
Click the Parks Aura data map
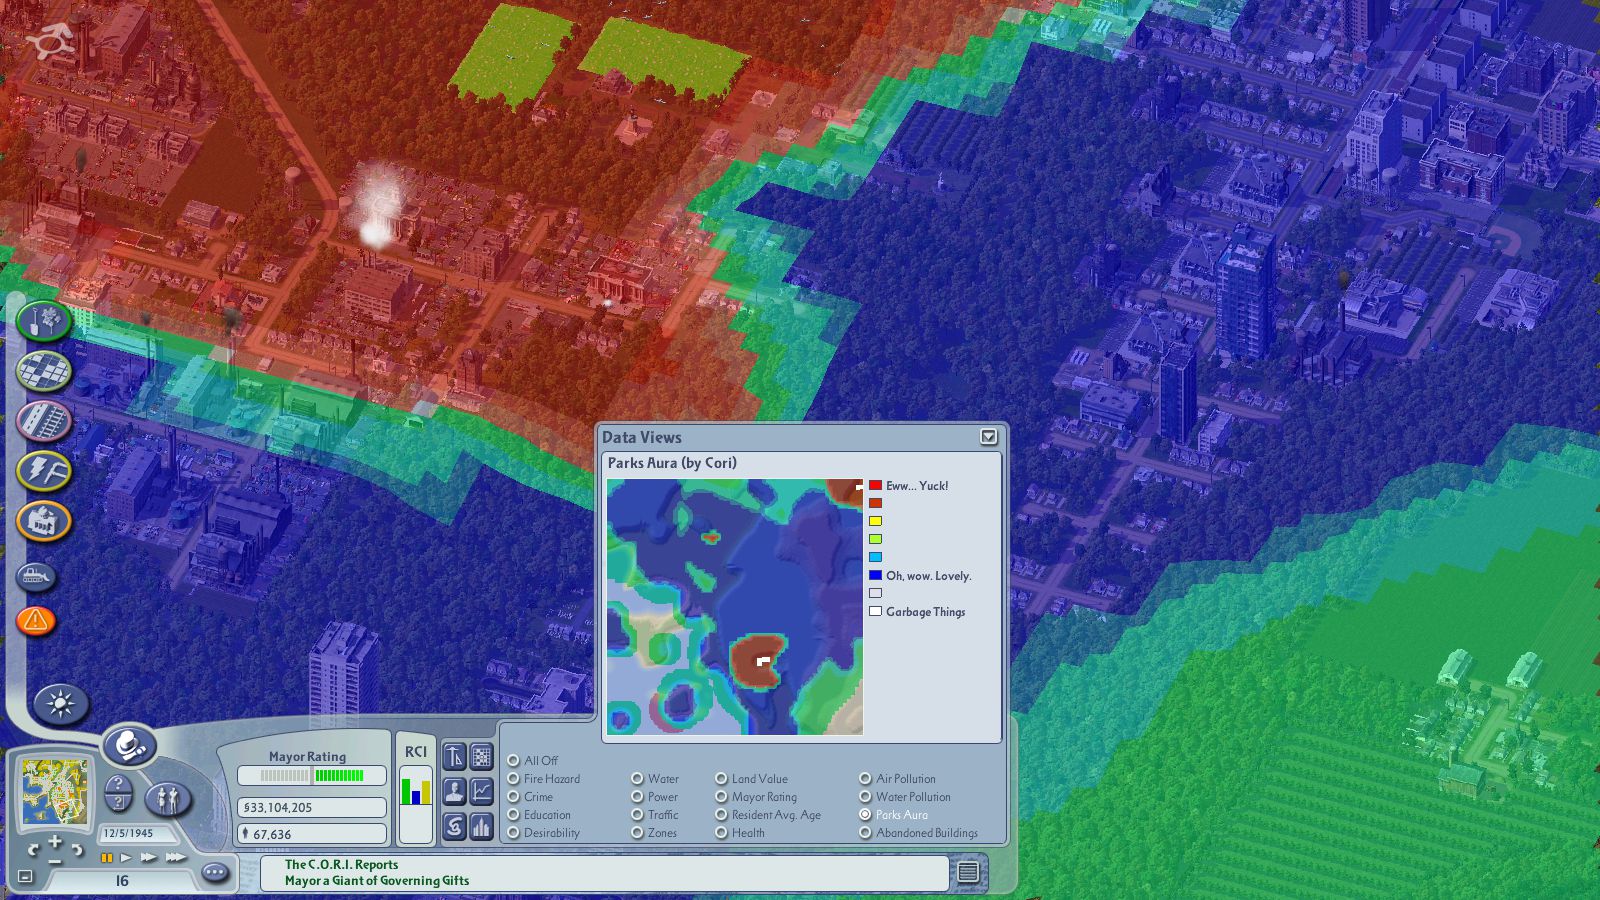(735, 607)
